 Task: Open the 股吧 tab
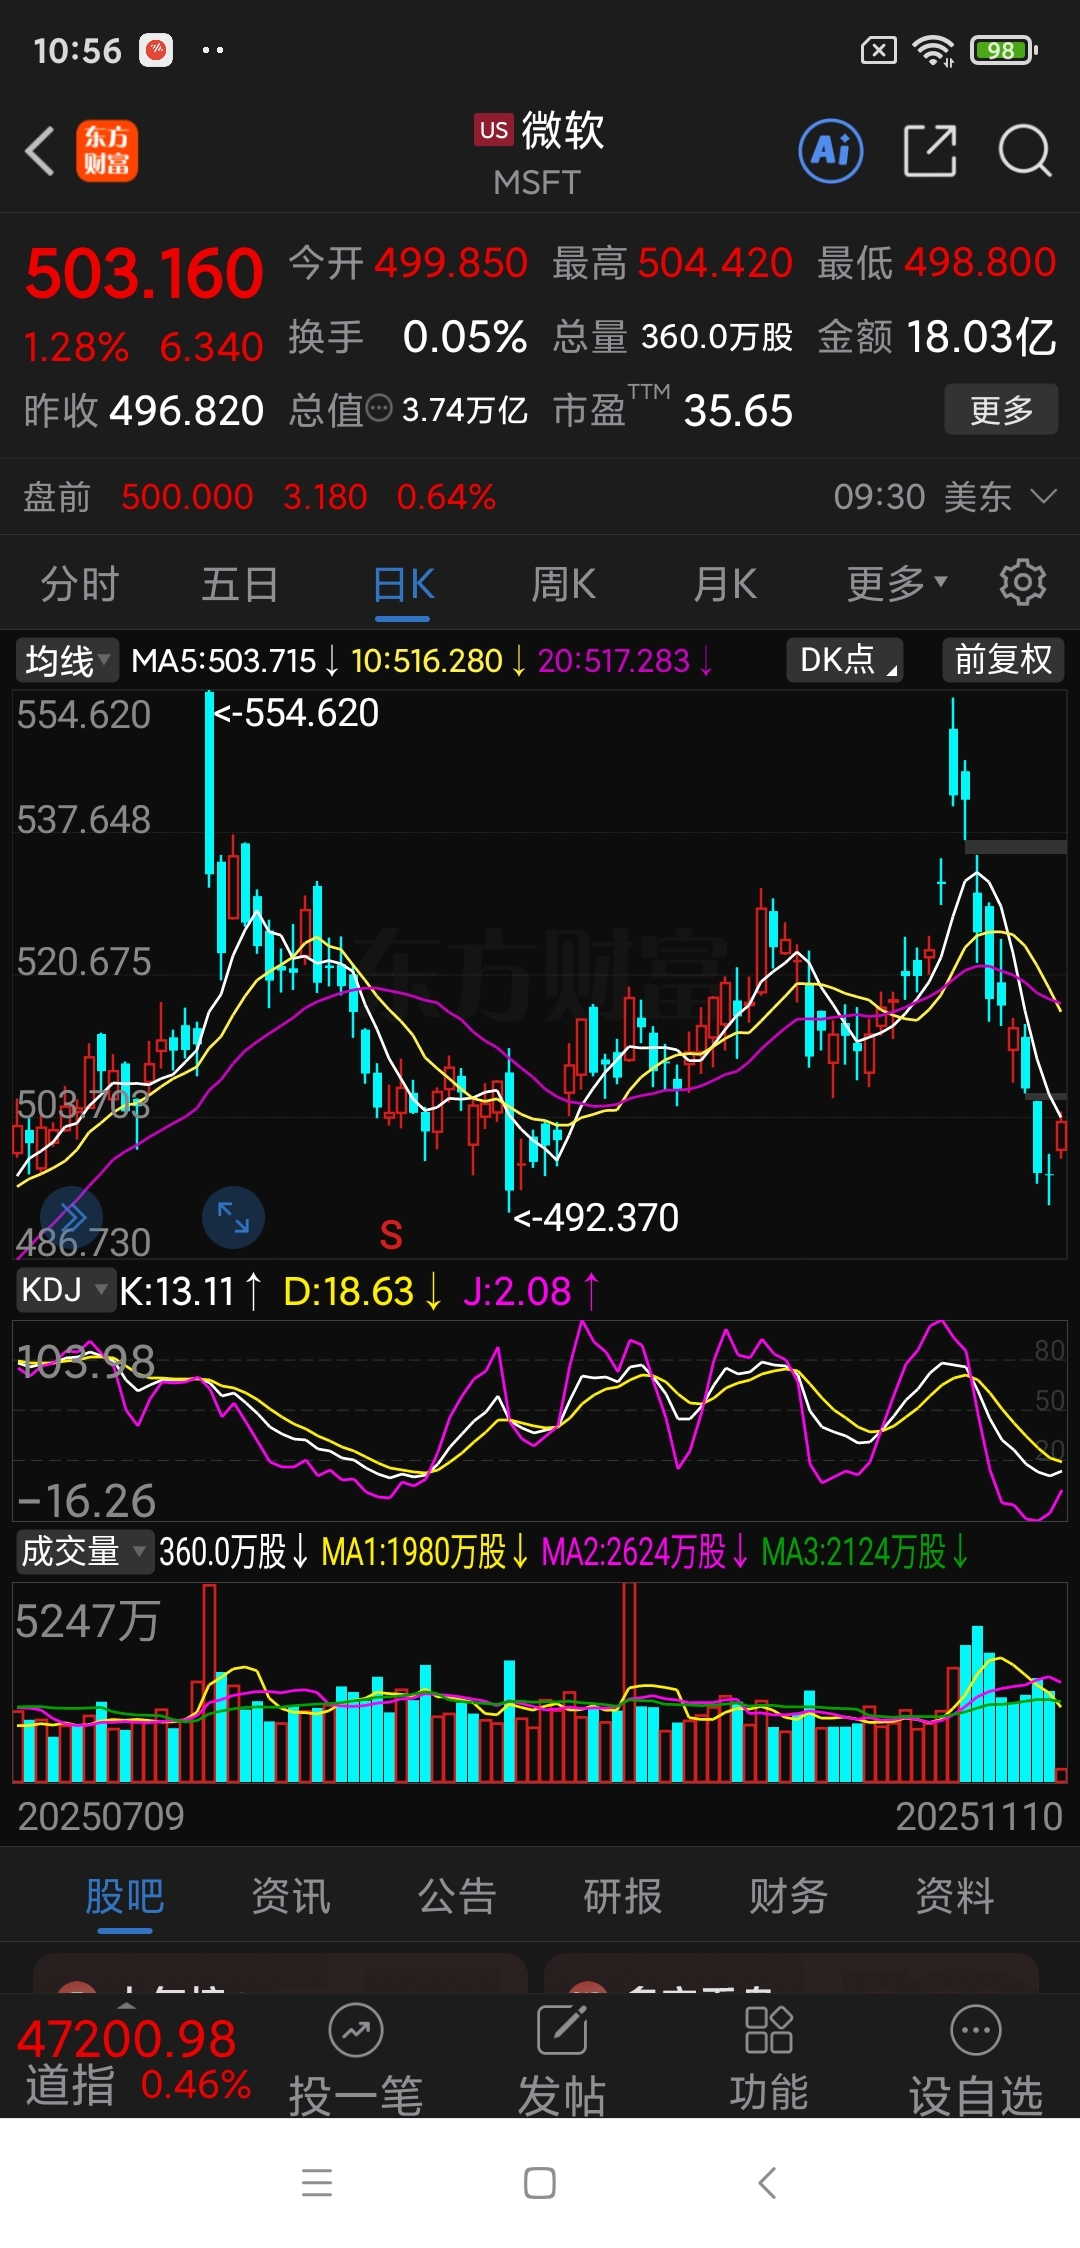point(125,1895)
